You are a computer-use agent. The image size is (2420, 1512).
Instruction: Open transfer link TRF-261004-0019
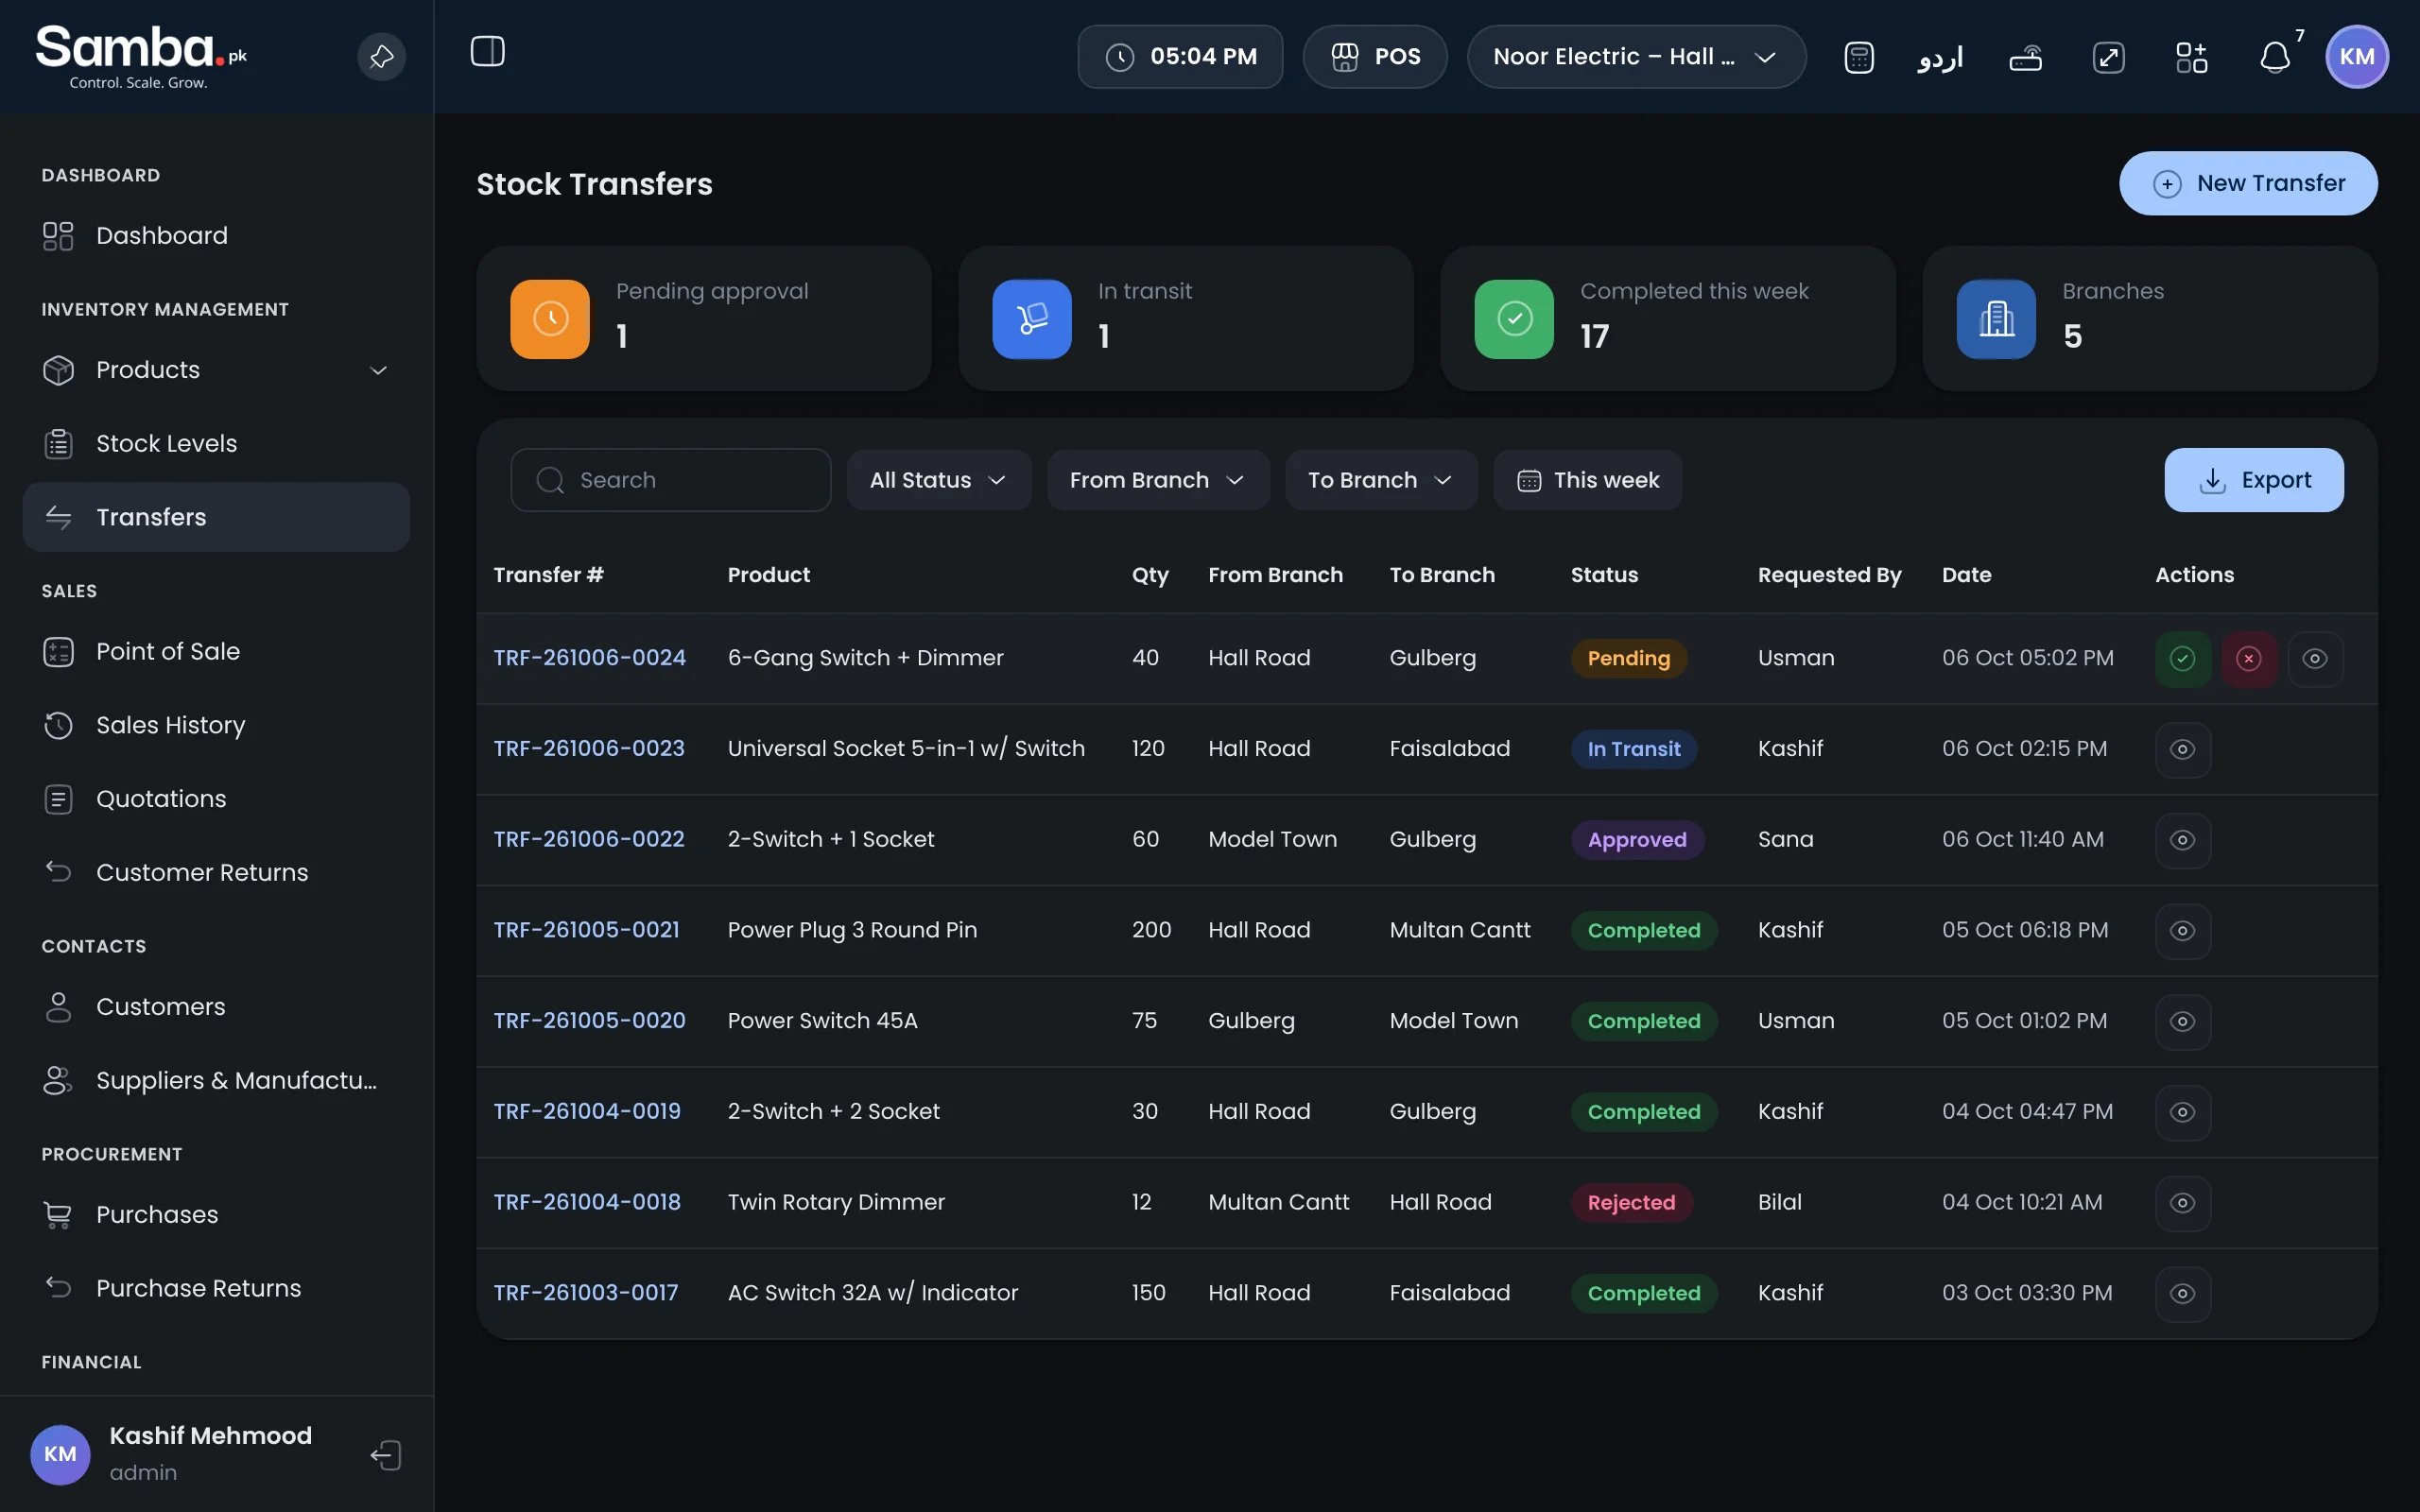click(587, 1112)
